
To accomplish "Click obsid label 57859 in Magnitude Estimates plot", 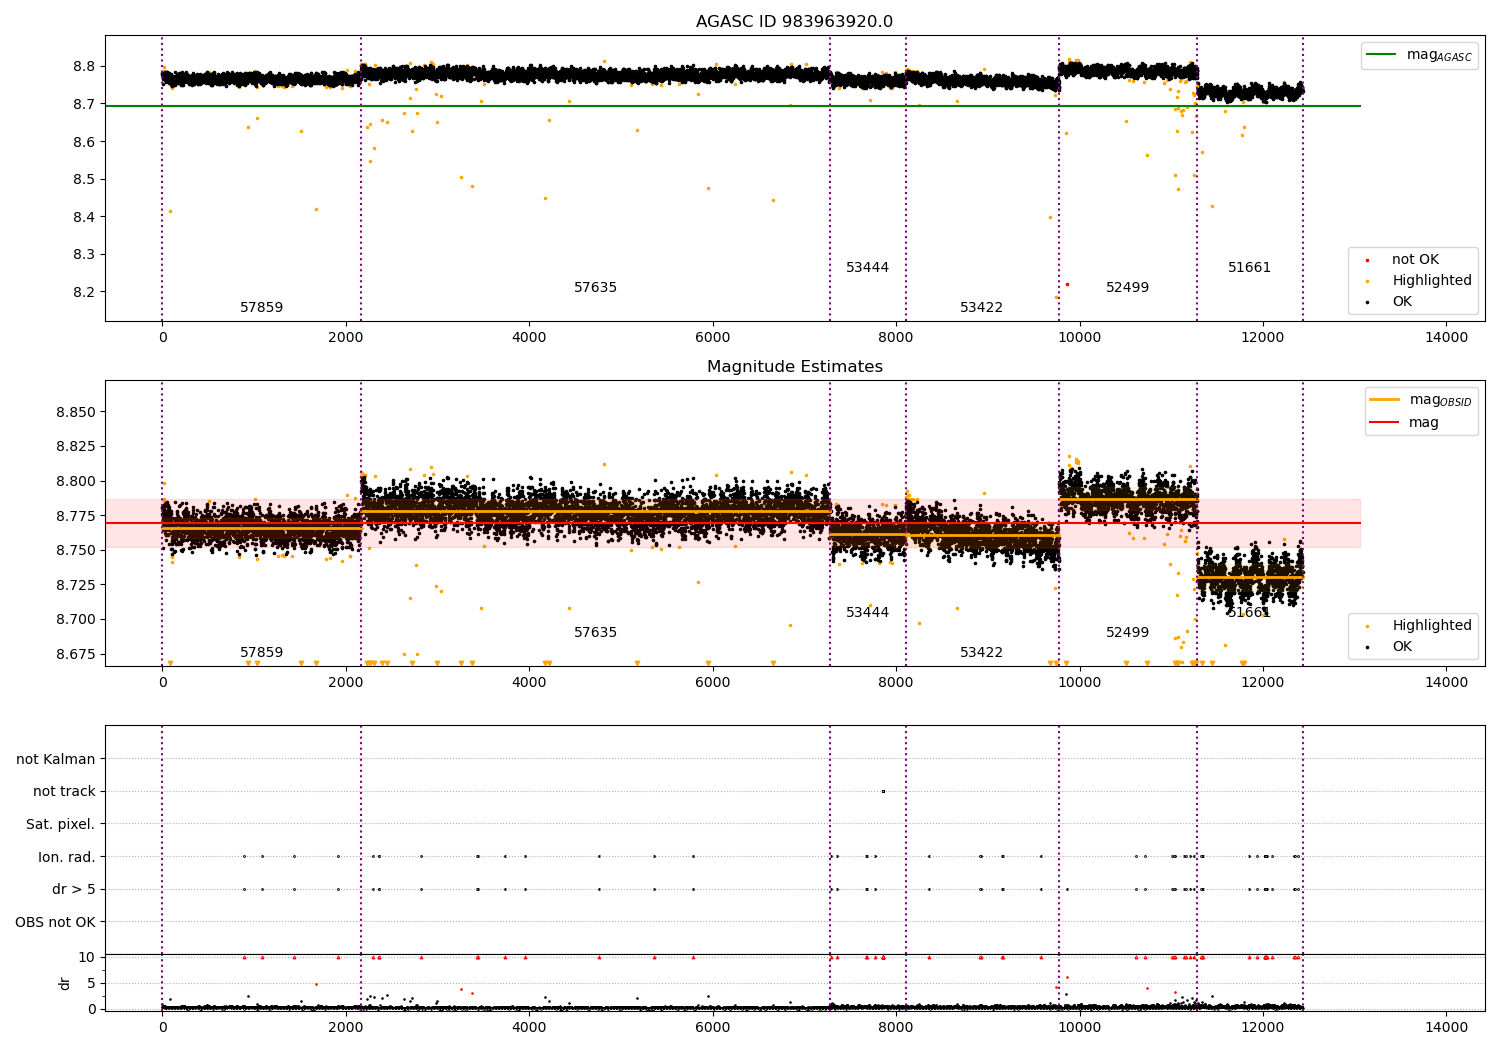I will click(x=261, y=653).
